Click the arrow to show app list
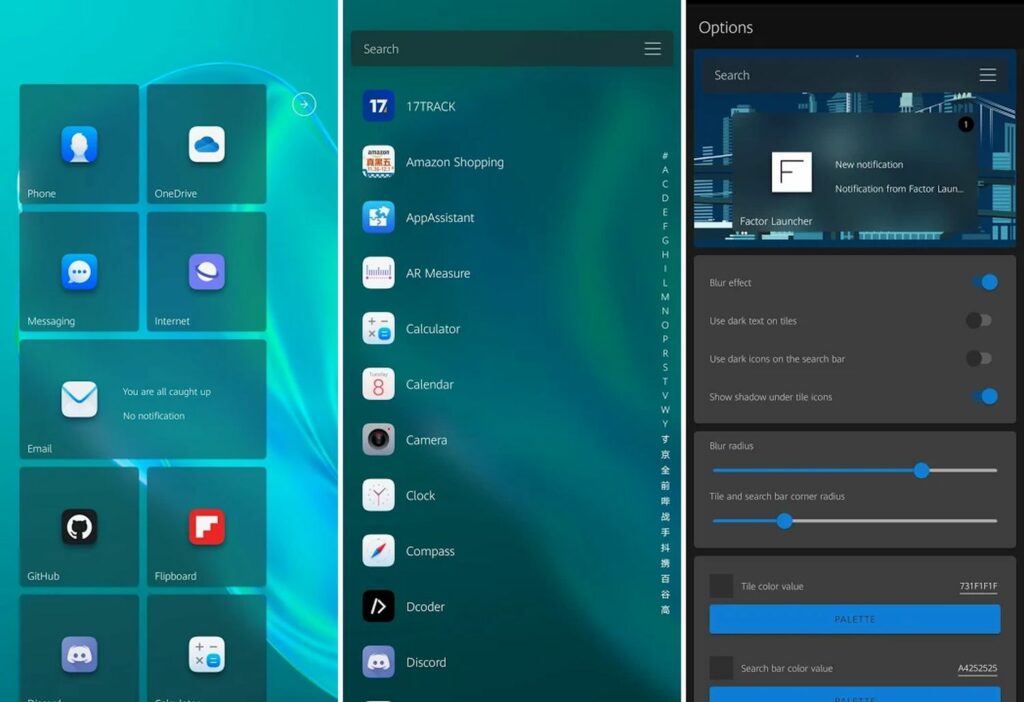The height and width of the screenshot is (702, 1024). coord(304,104)
